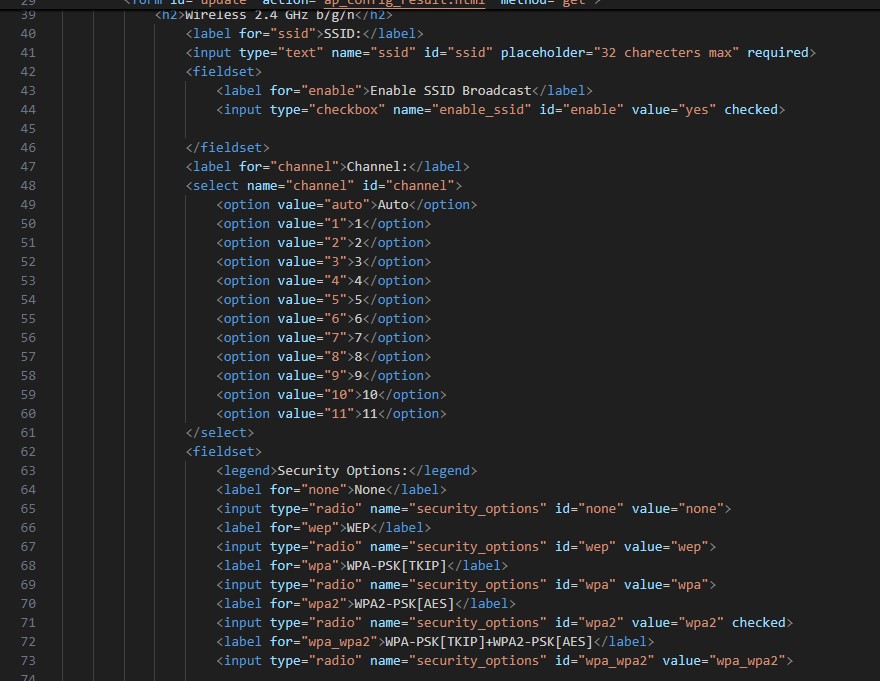The width and height of the screenshot is (880, 681).
Task: Click line number 55 in the gutter
Action: 28,319
